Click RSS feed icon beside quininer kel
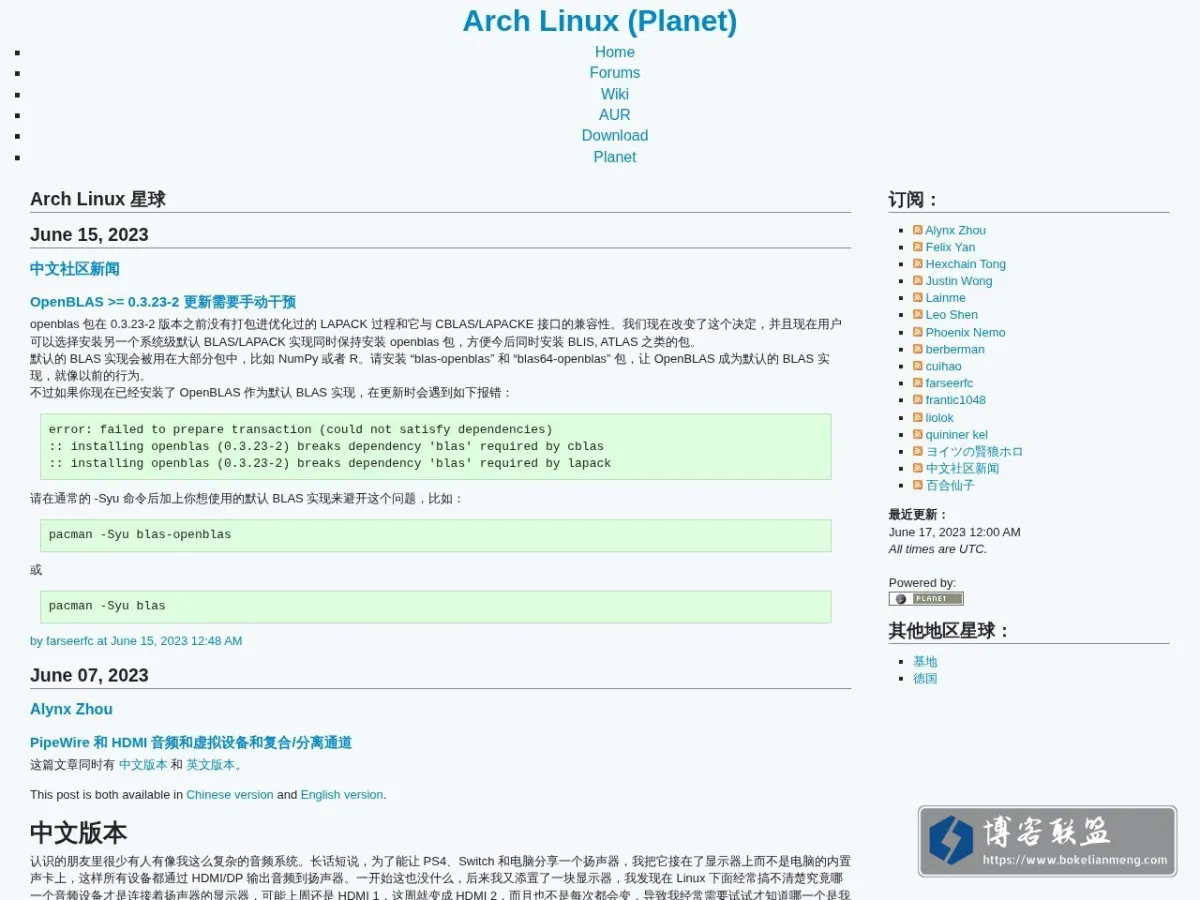 point(918,435)
